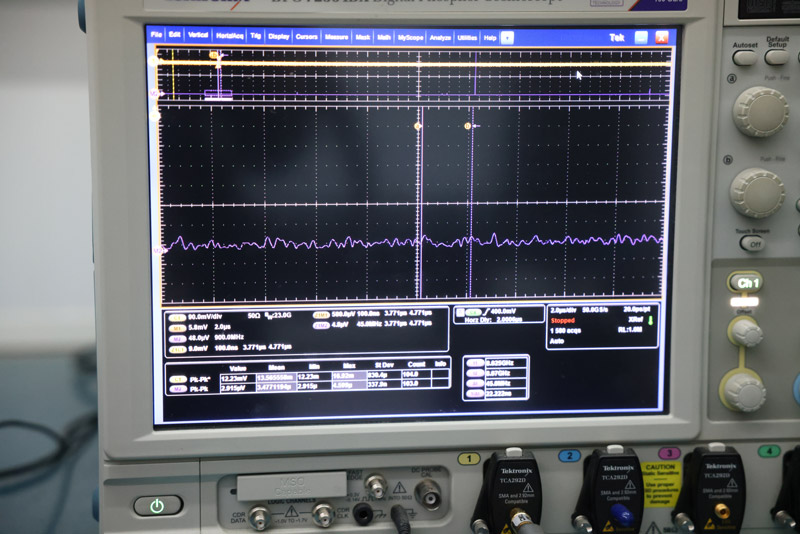
Task: Push the Default Setup front-panel button
Action: (777, 57)
